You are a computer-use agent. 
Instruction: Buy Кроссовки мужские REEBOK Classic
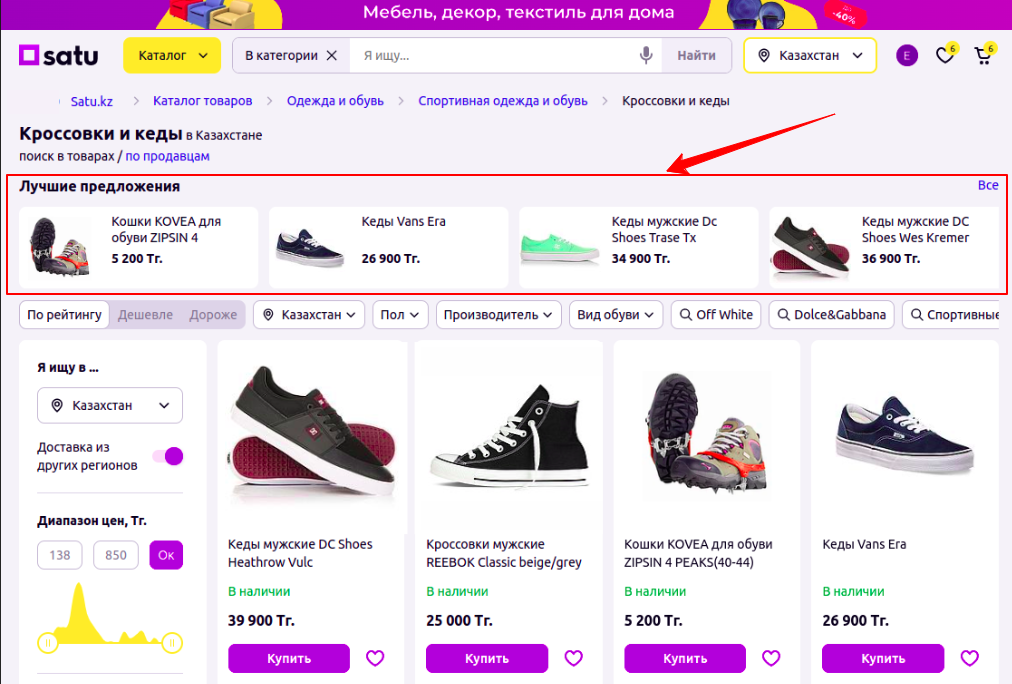[487, 658]
